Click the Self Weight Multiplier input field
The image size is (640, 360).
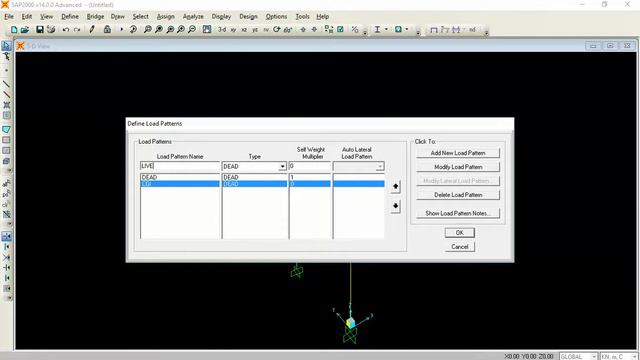tap(309, 166)
